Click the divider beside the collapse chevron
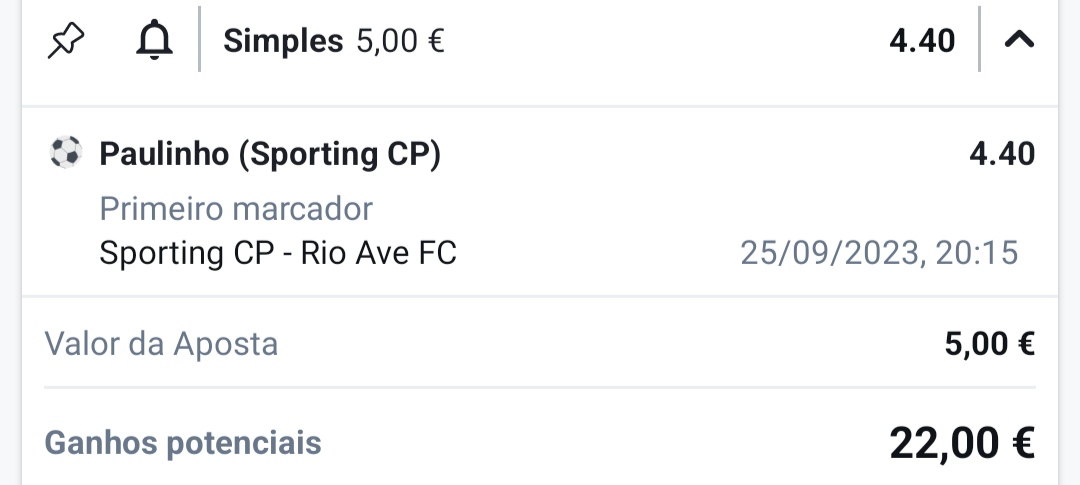1080x485 pixels. coord(979,39)
